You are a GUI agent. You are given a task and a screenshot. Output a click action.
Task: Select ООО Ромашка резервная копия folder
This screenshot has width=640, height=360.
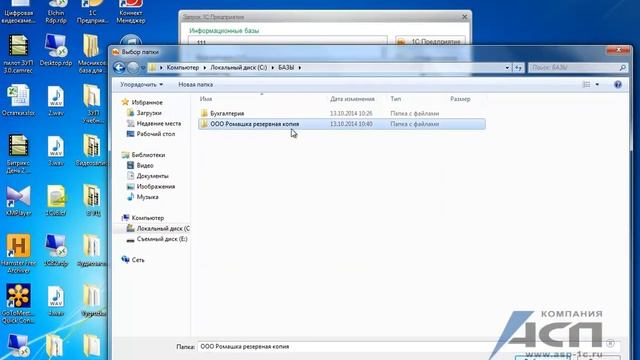tap(342, 124)
